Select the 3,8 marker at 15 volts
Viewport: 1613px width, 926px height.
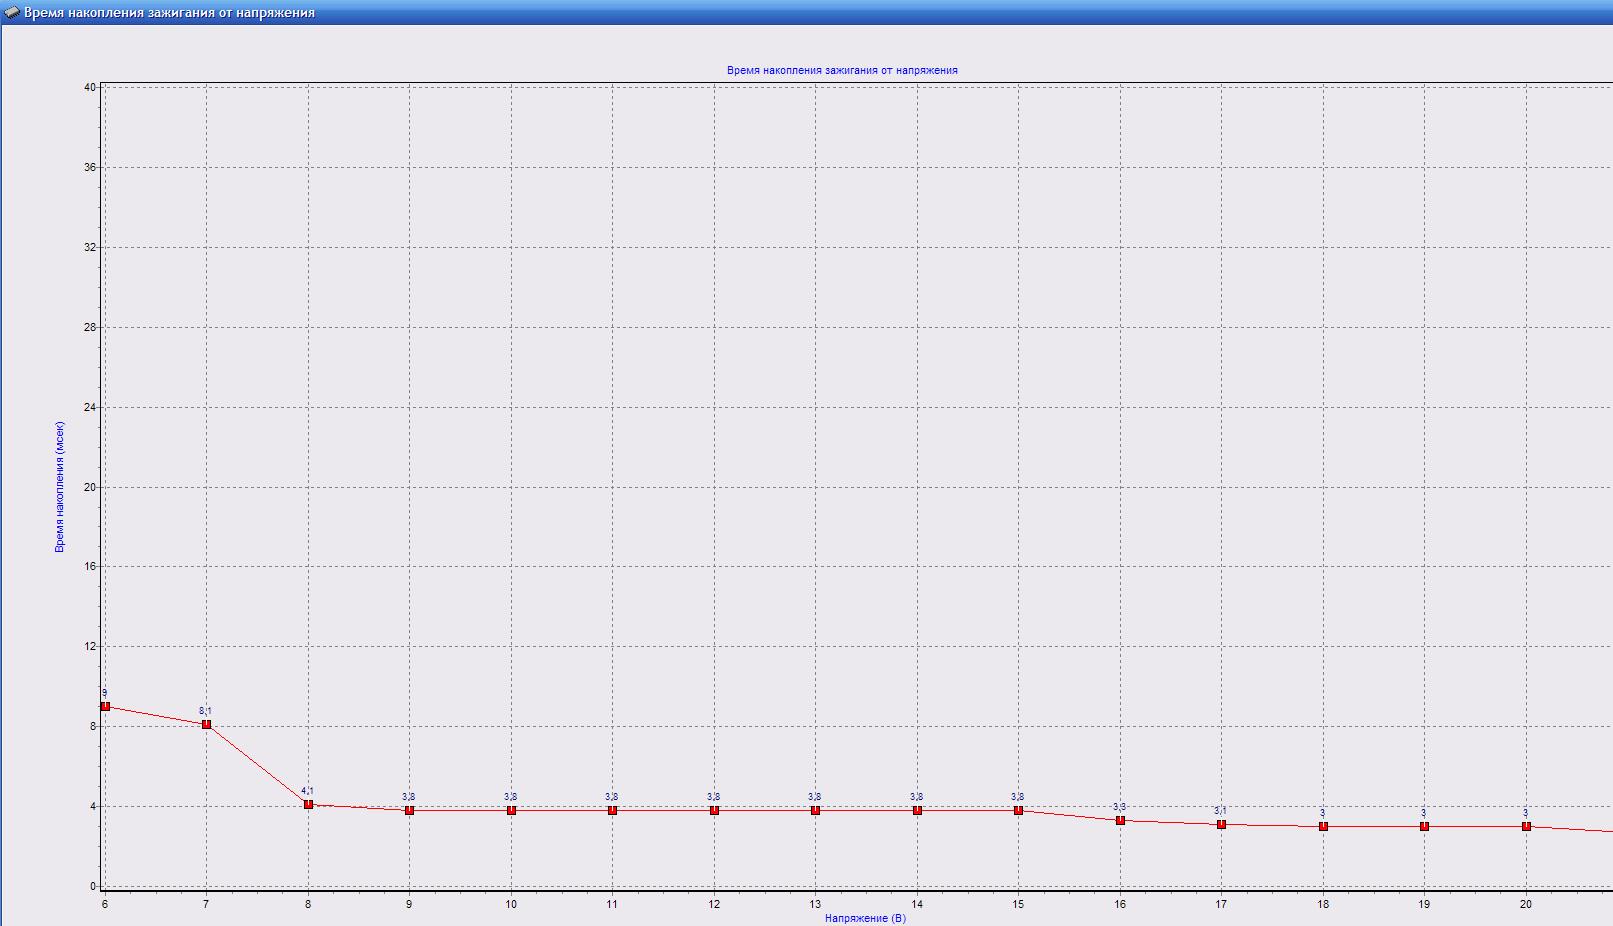point(1018,810)
